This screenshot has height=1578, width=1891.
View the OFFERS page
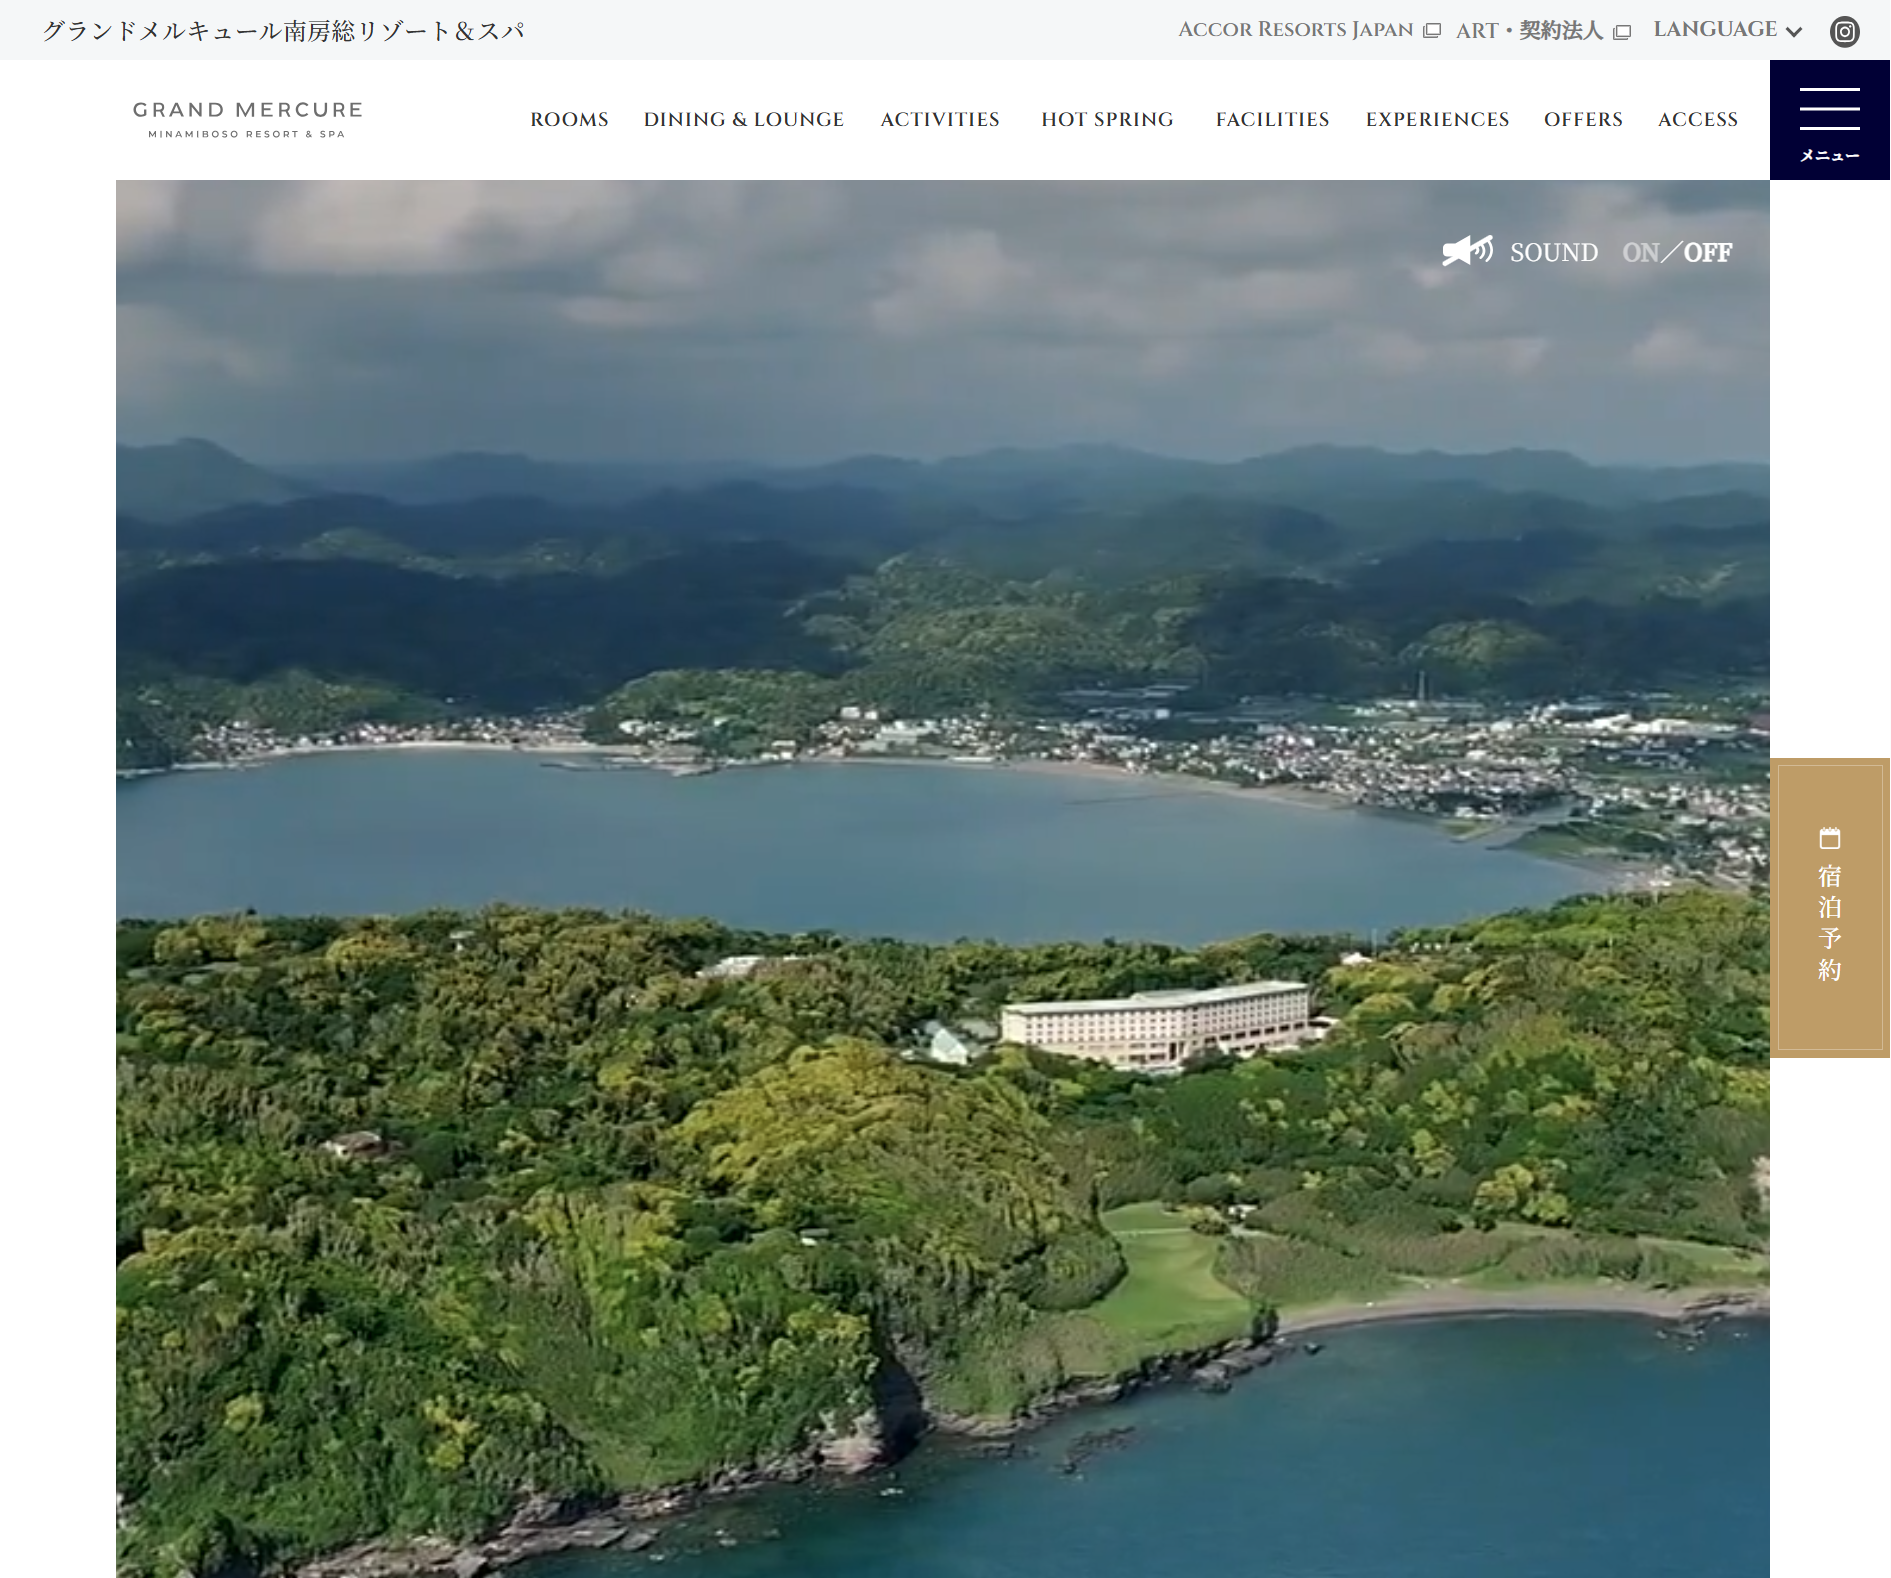pyautogui.click(x=1583, y=119)
